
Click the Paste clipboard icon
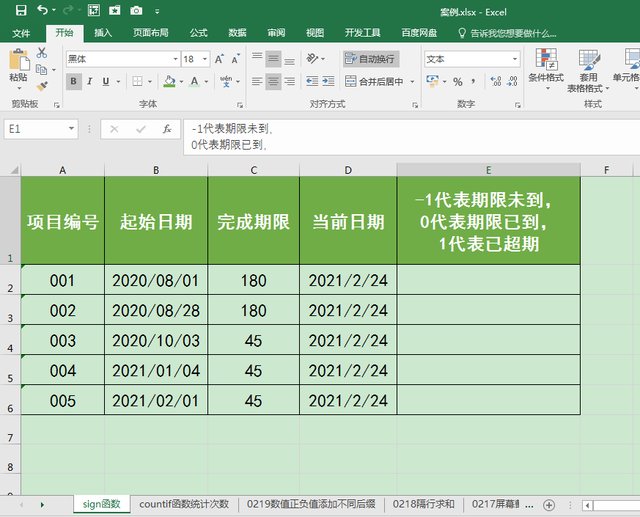pyautogui.click(x=19, y=59)
